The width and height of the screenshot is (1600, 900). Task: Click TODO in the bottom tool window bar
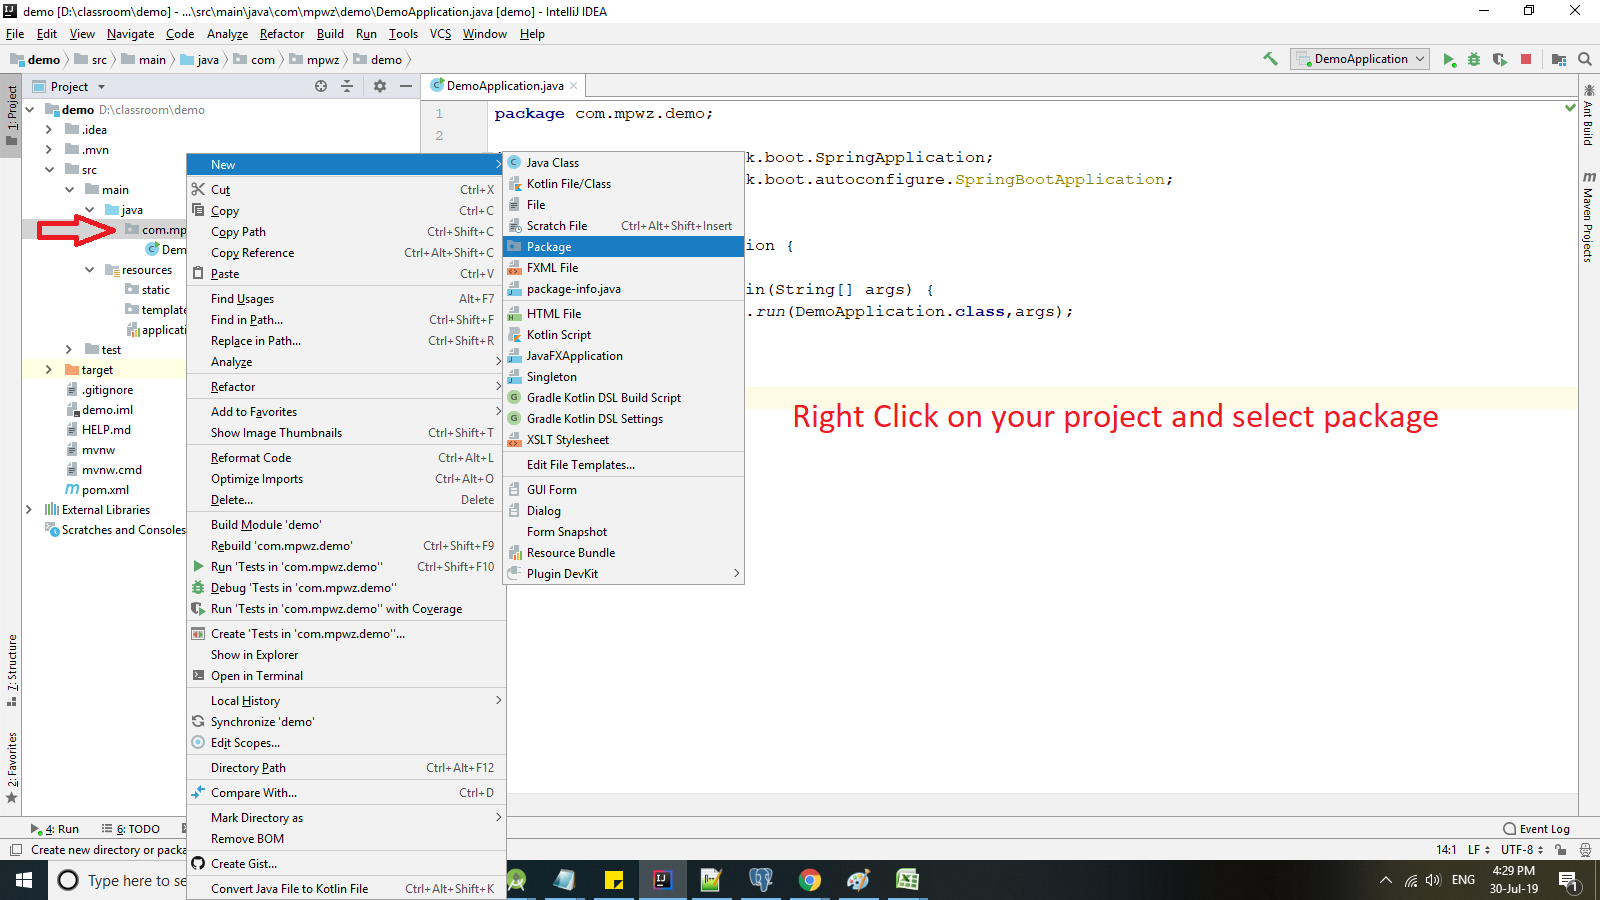(x=138, y=828)
